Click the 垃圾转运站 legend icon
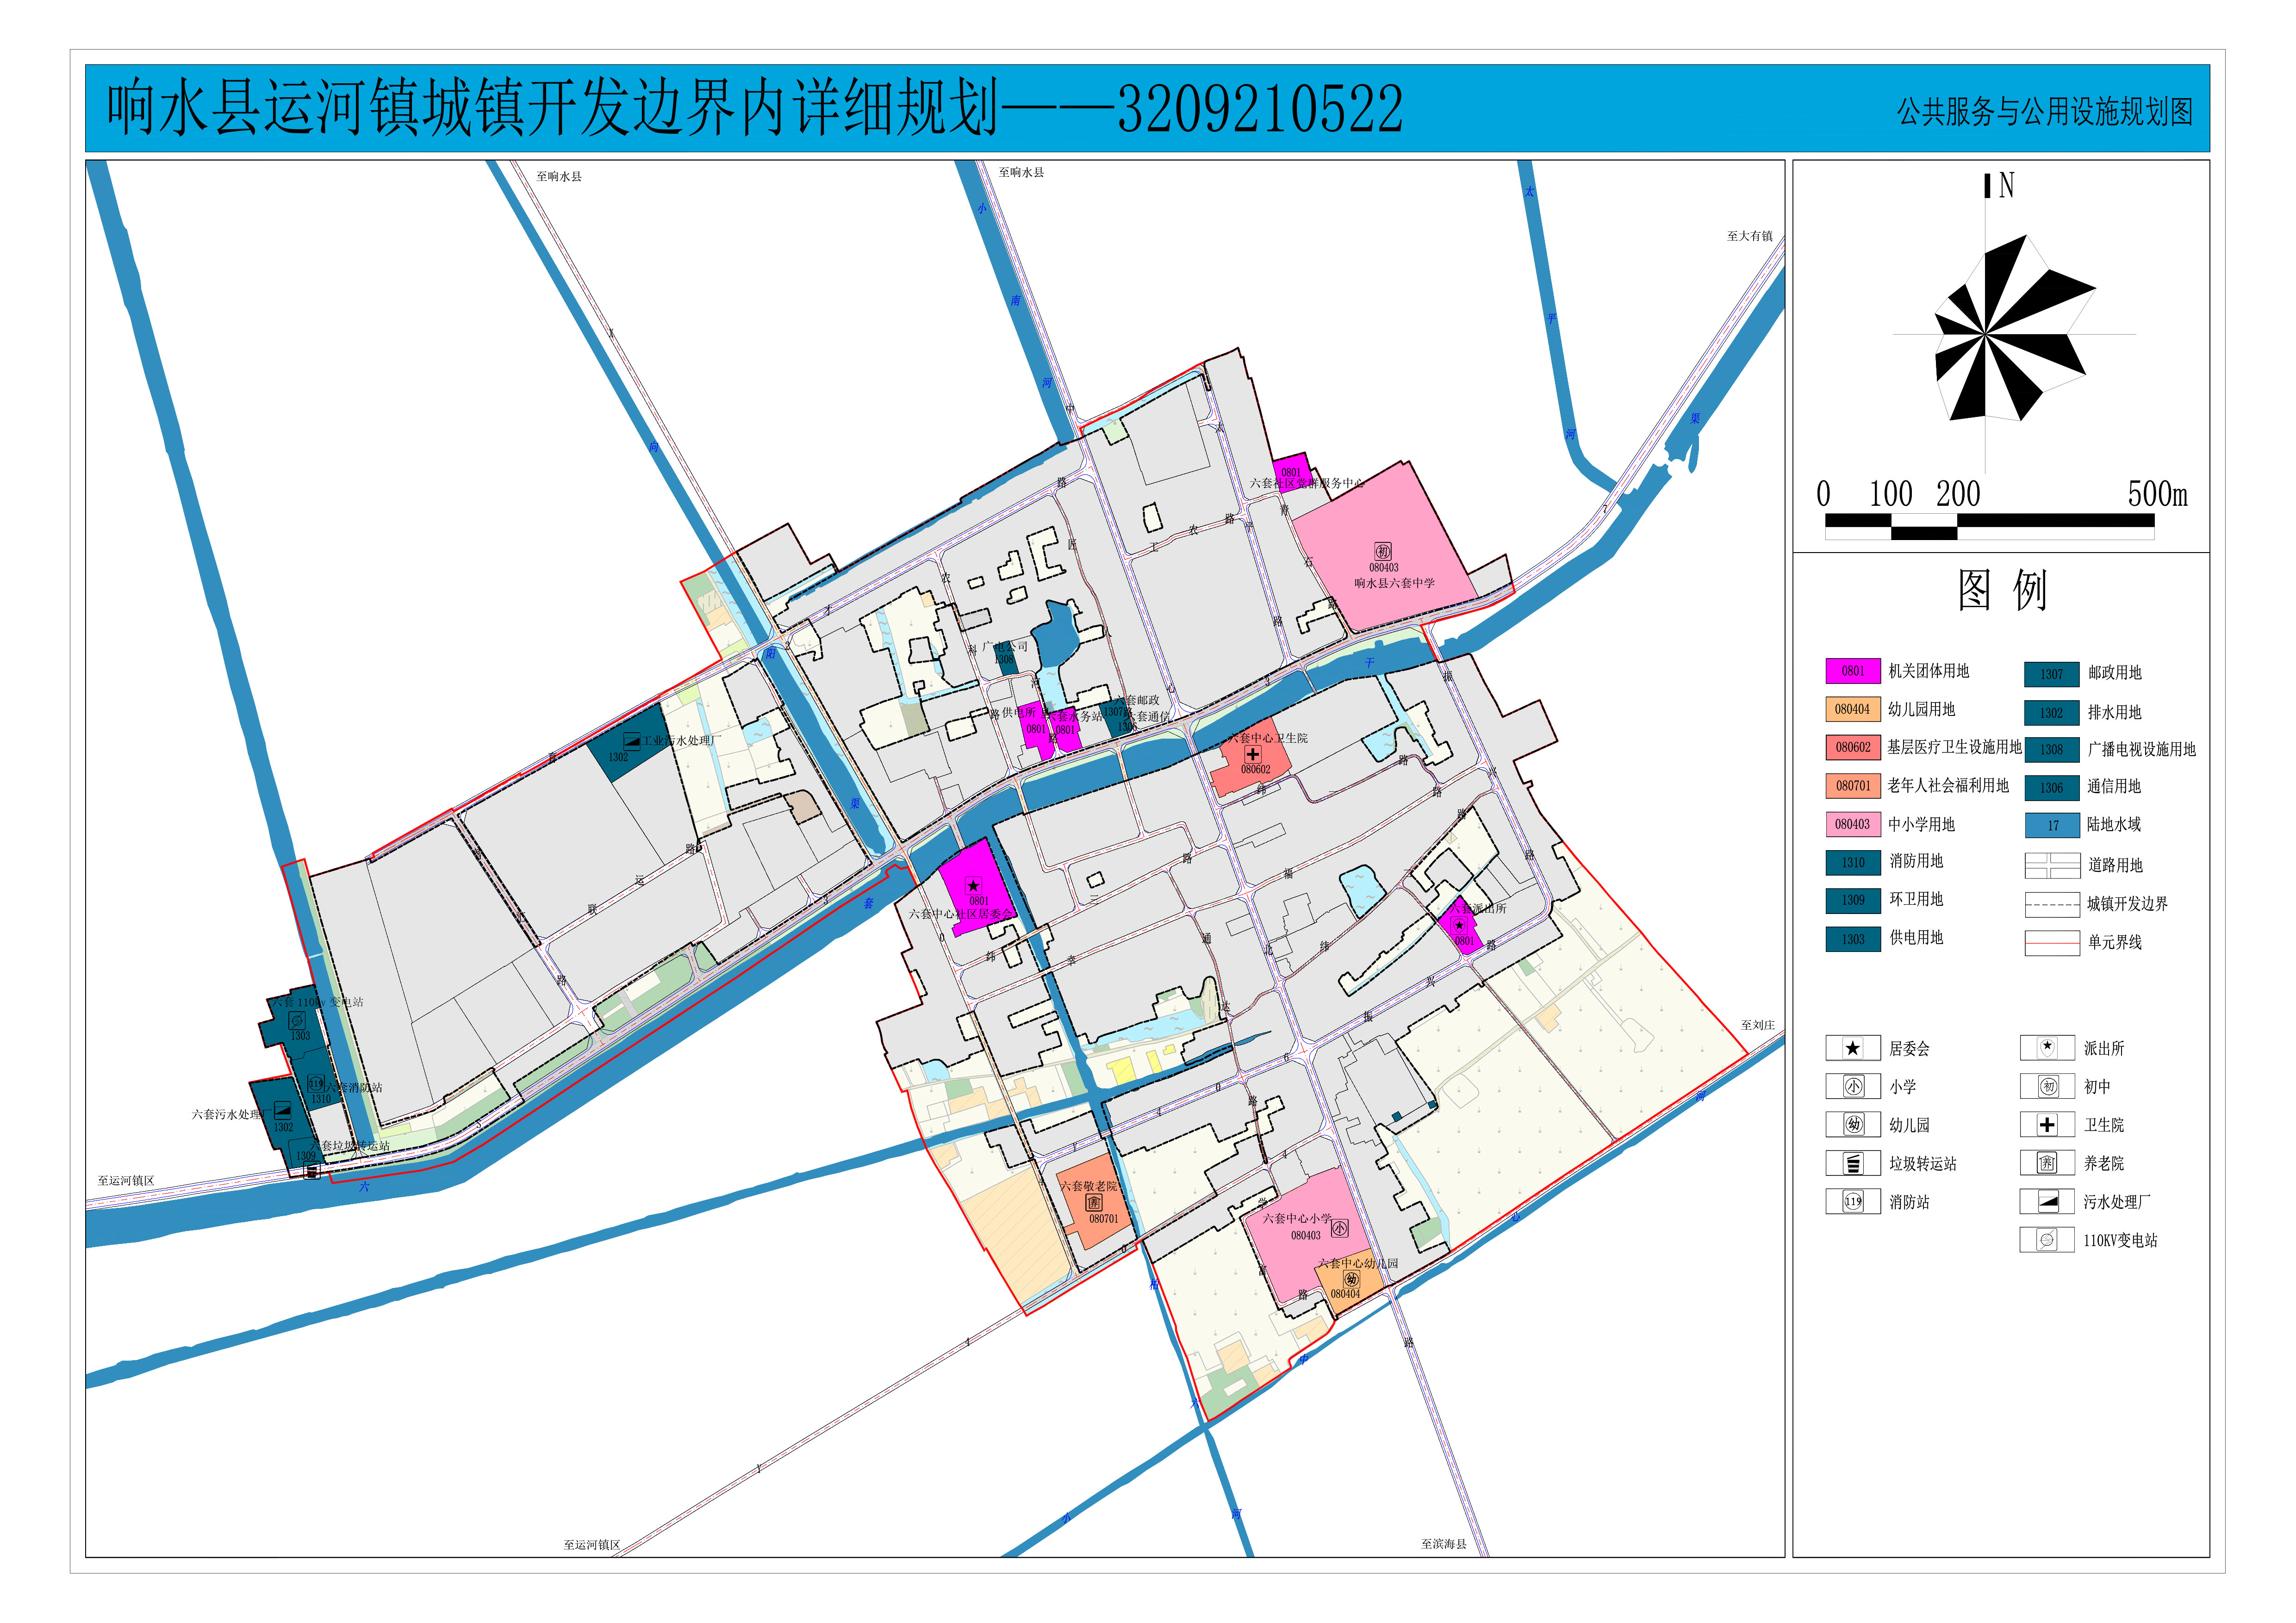 (1852, 1163)
